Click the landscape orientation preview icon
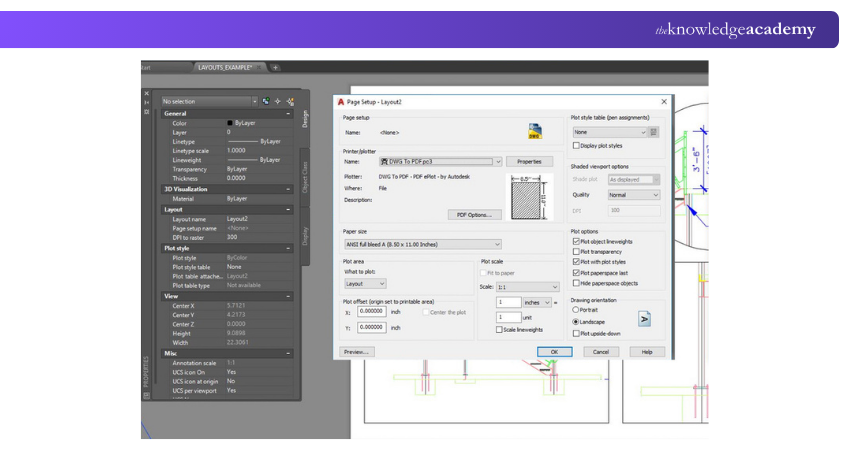The image size is (850, 450). pyautogui.click(x=644, y=319)
